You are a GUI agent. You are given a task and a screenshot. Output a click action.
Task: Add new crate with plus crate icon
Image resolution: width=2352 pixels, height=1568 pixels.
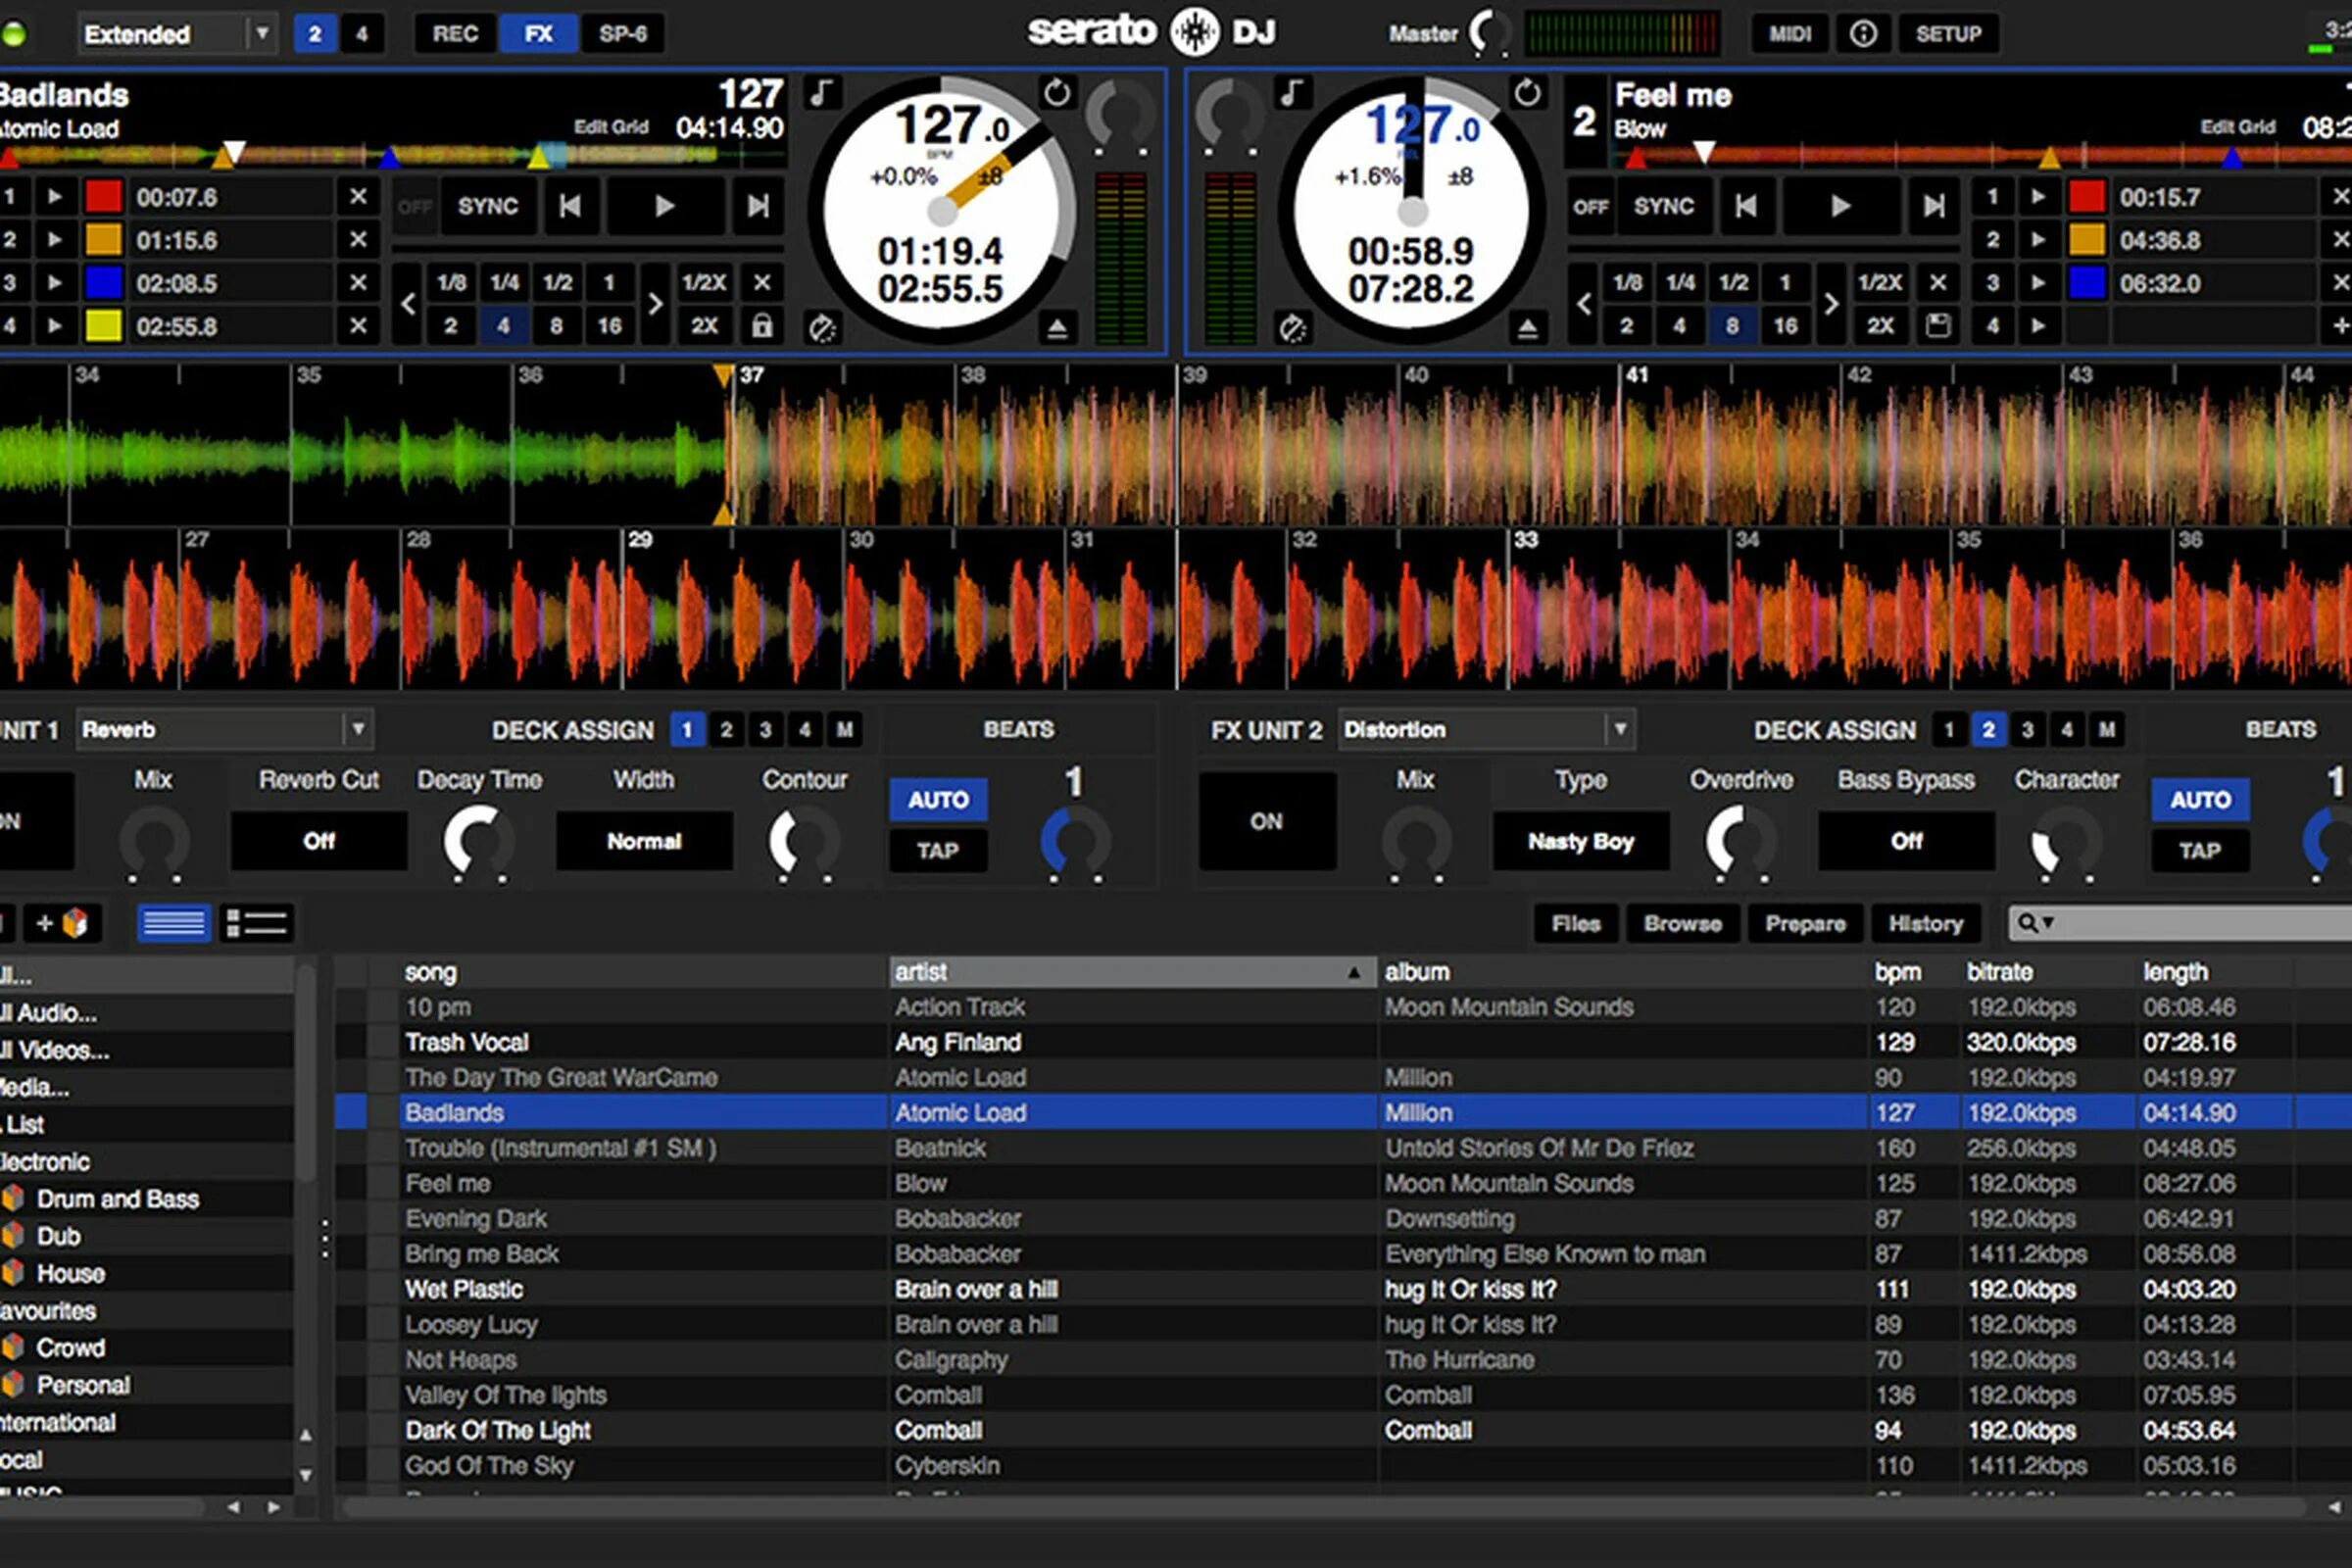[61, 923]
